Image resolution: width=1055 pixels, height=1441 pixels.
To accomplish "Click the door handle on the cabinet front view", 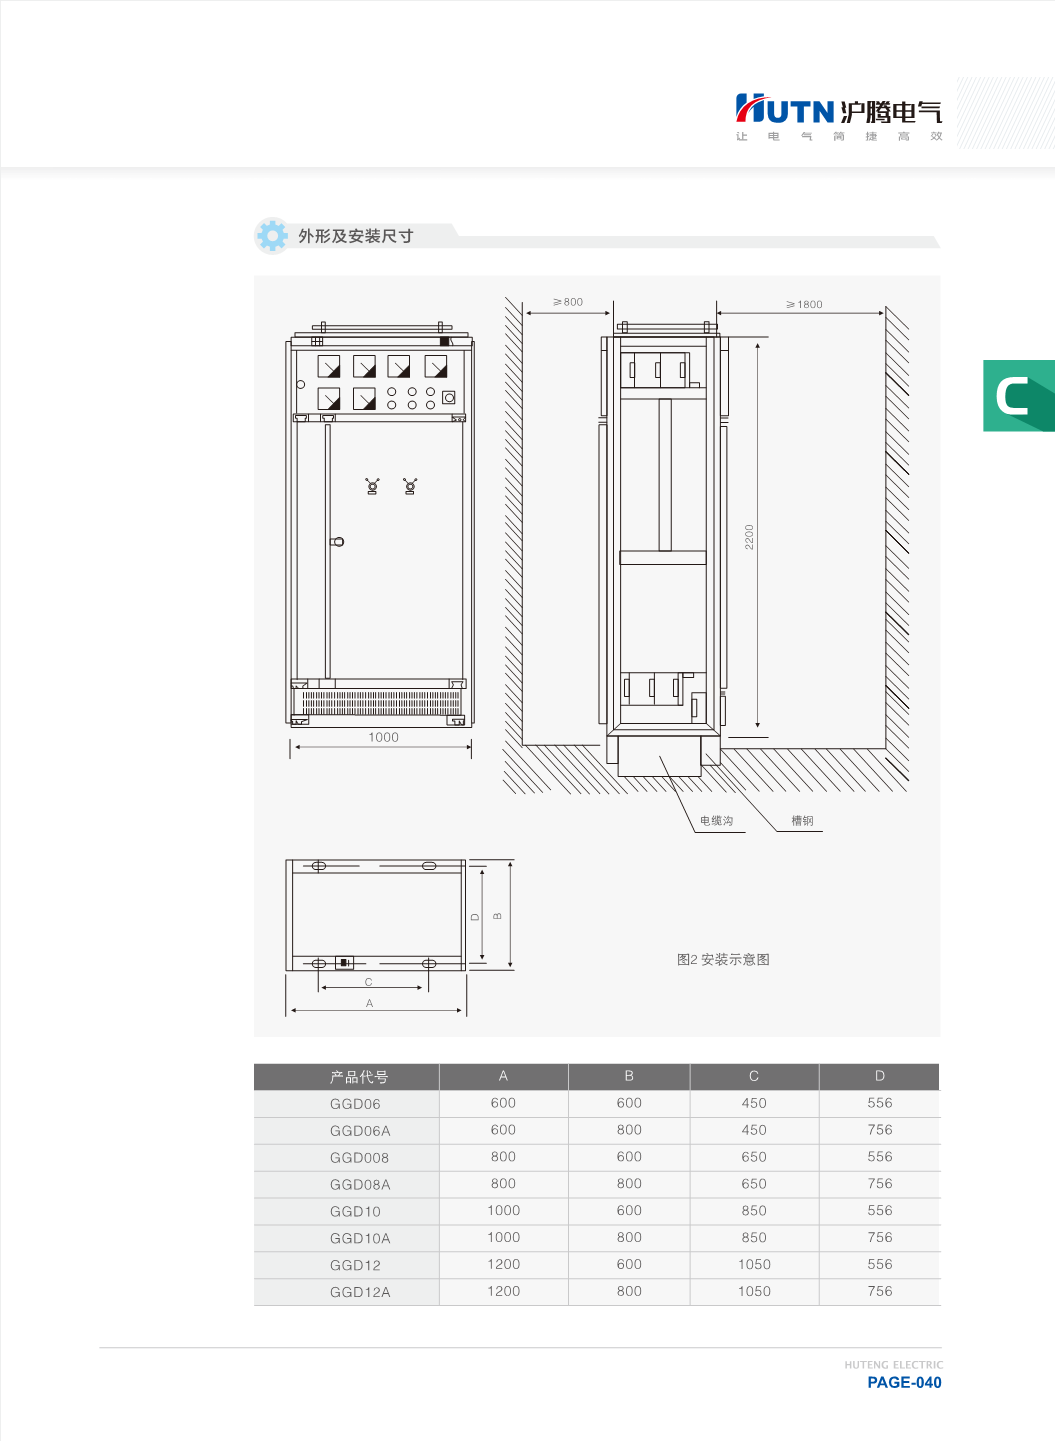I will pos(338,542).
